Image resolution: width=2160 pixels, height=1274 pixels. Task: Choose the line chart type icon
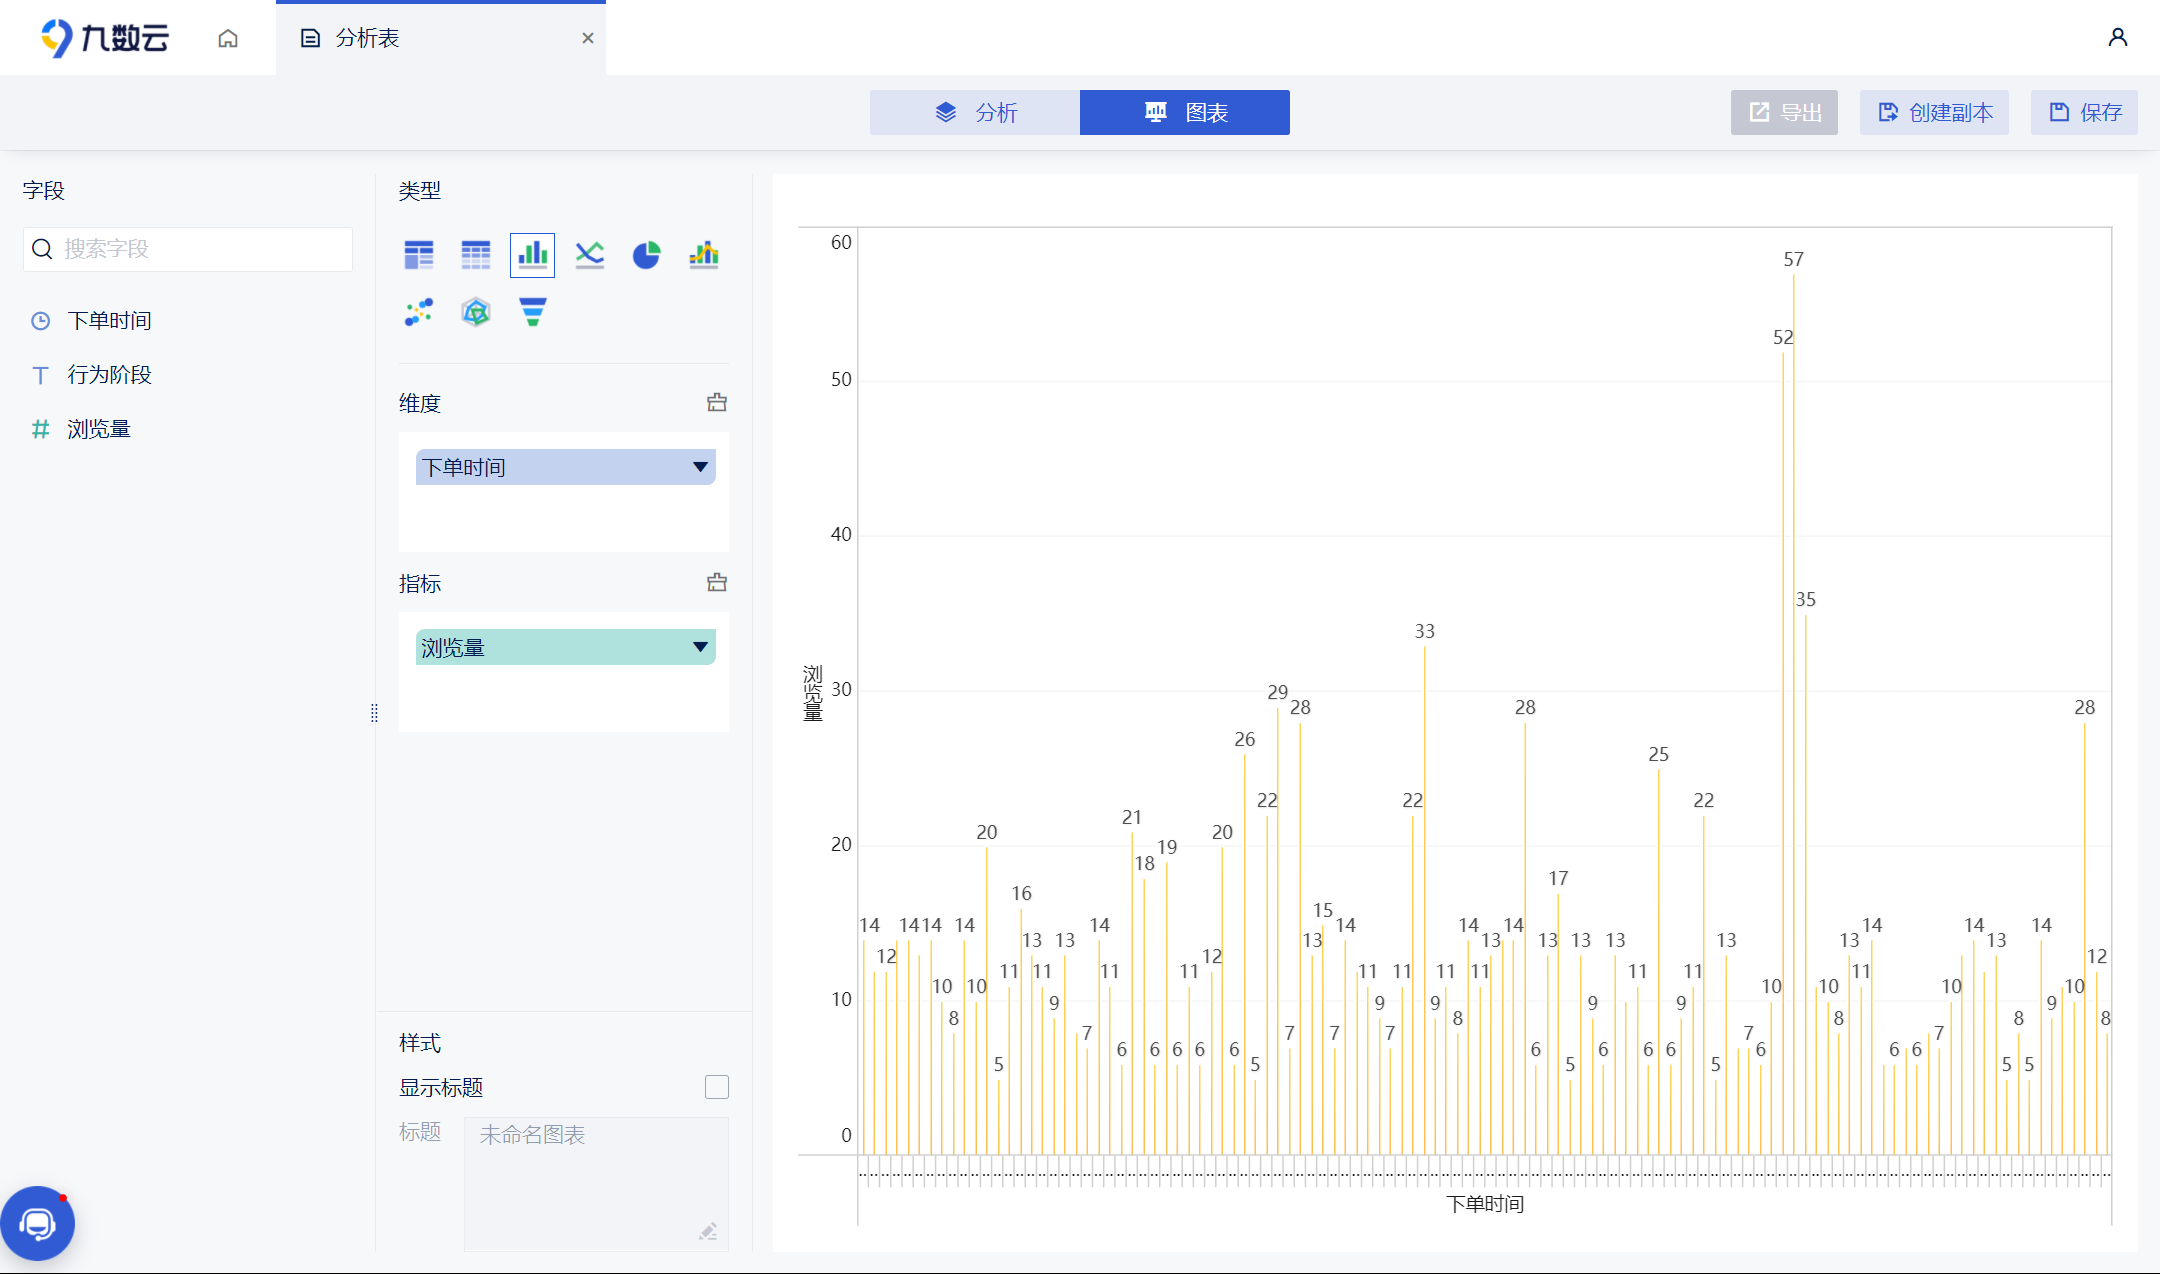click(590, 255)
